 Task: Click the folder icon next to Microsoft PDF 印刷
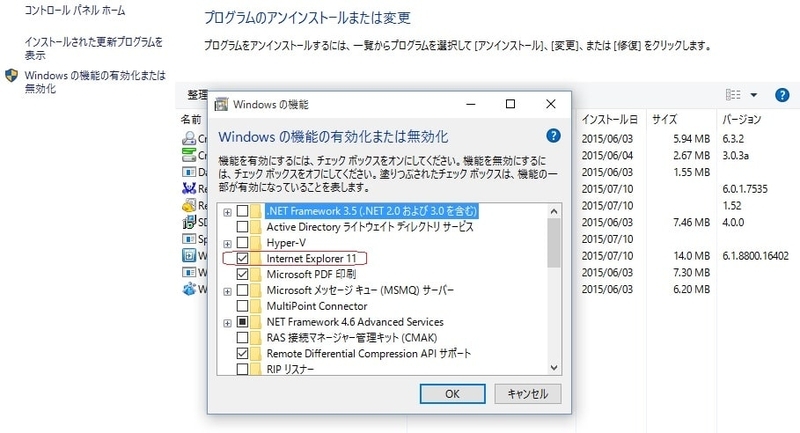256,274
